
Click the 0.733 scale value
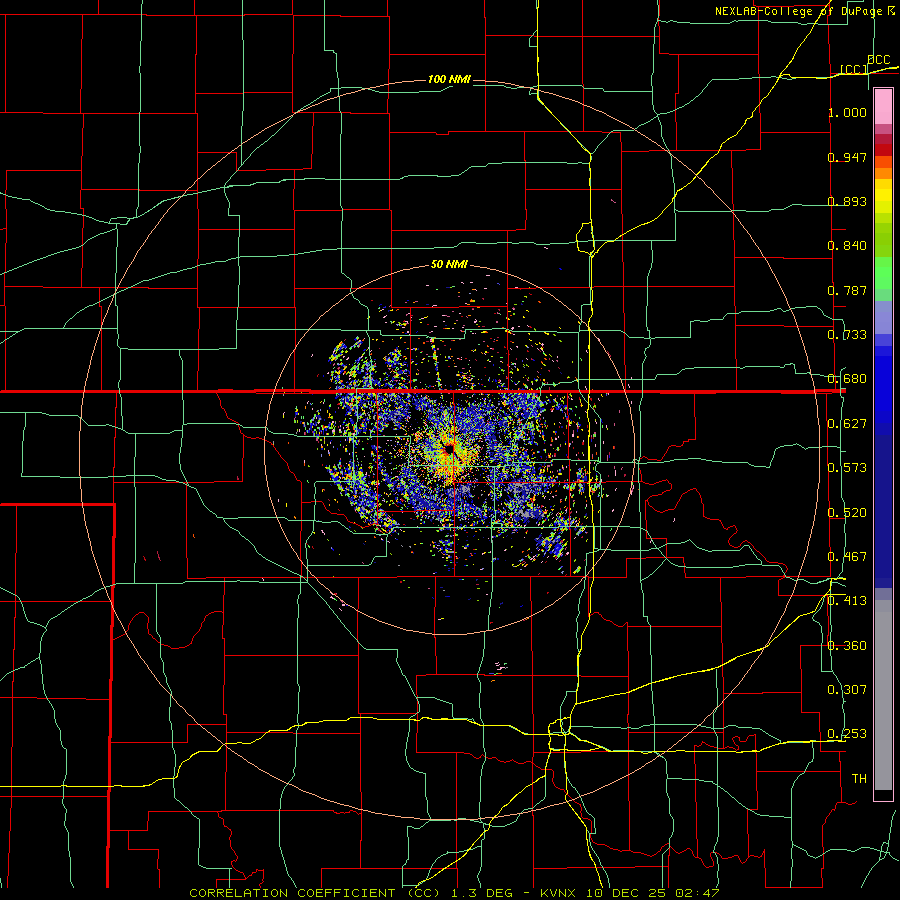847,335
